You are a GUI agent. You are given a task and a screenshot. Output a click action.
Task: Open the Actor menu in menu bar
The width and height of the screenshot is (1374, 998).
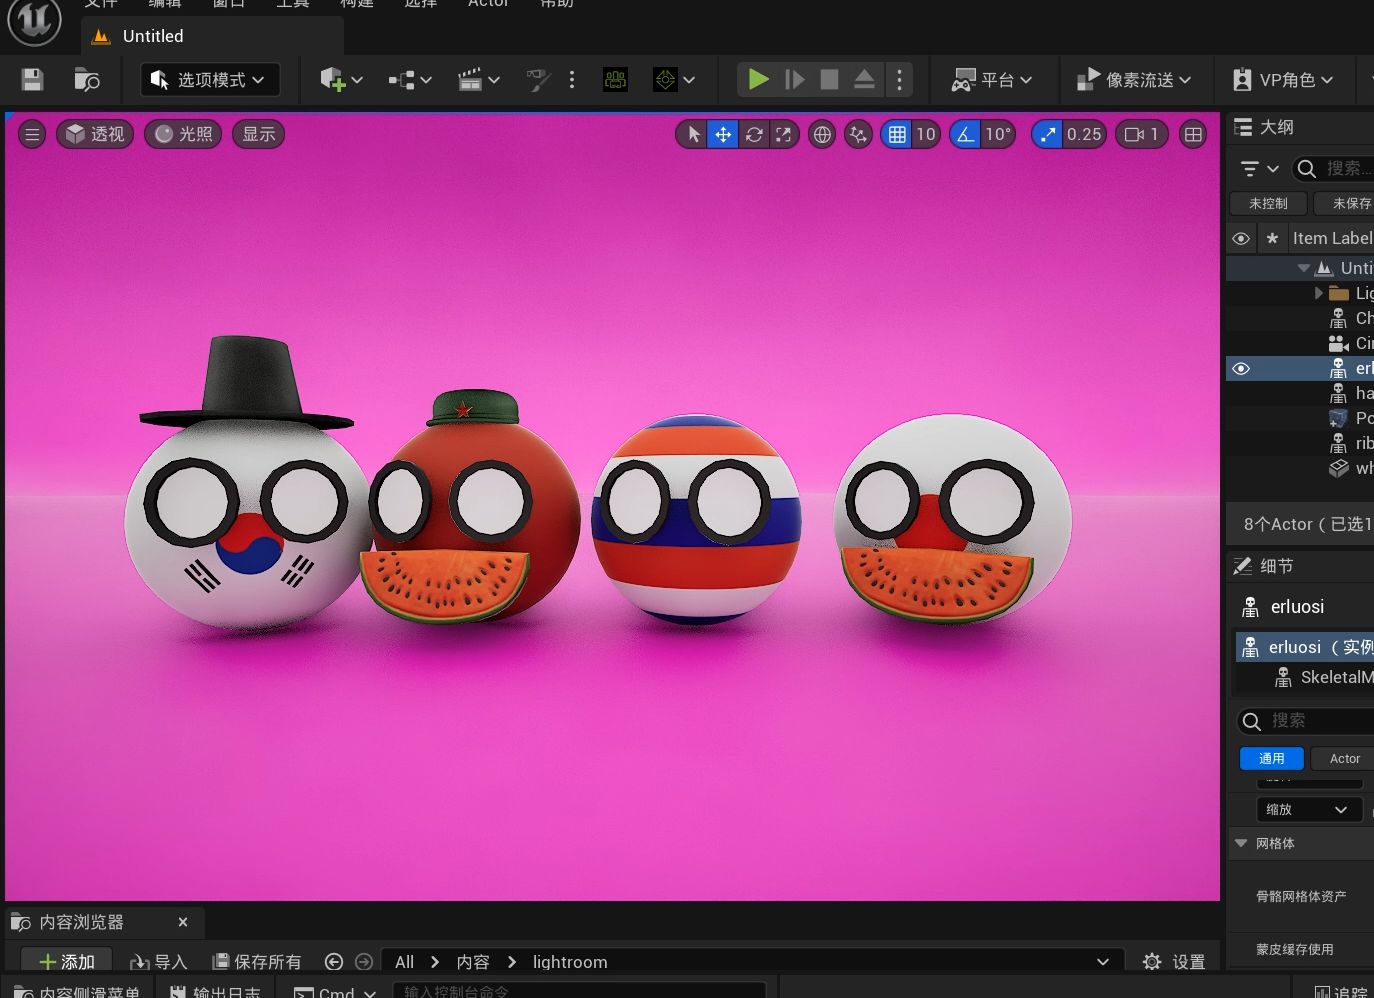(x=488, y=4)
